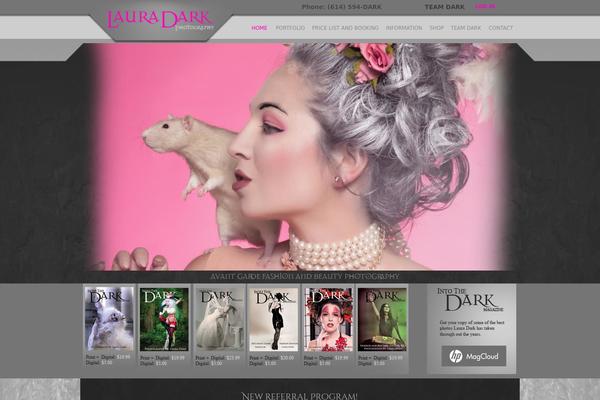This screenshot has height=400, width=600.
Task: Select sixth magazine cover with green background
Action: 382,319
